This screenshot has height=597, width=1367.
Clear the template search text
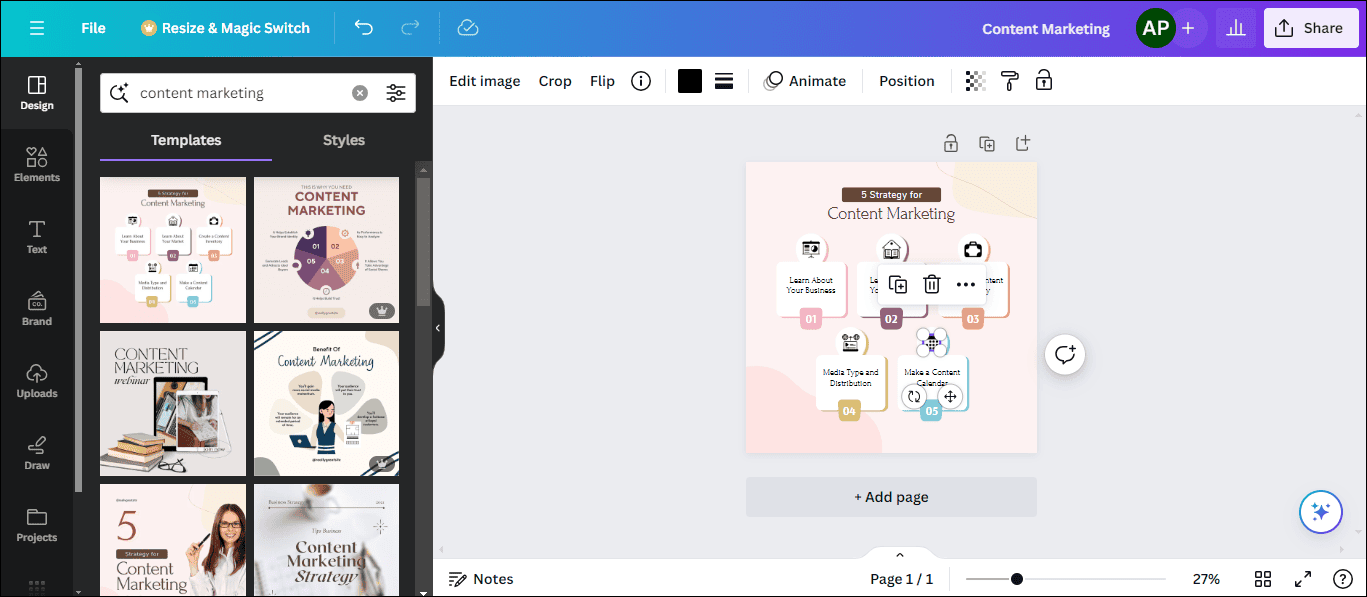pyautogui.click(x=360, y=93)
